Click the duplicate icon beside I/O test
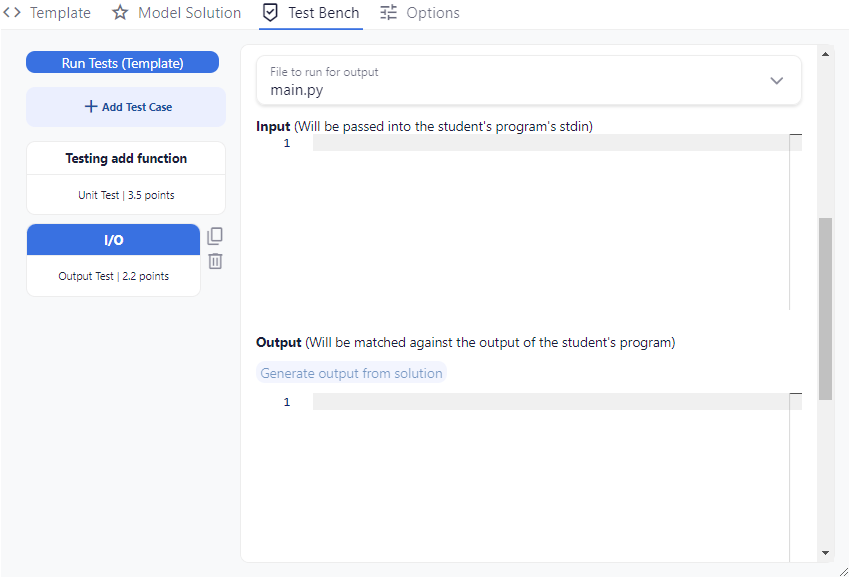Screen dimensions: 851x581 (x=215, y=236)
